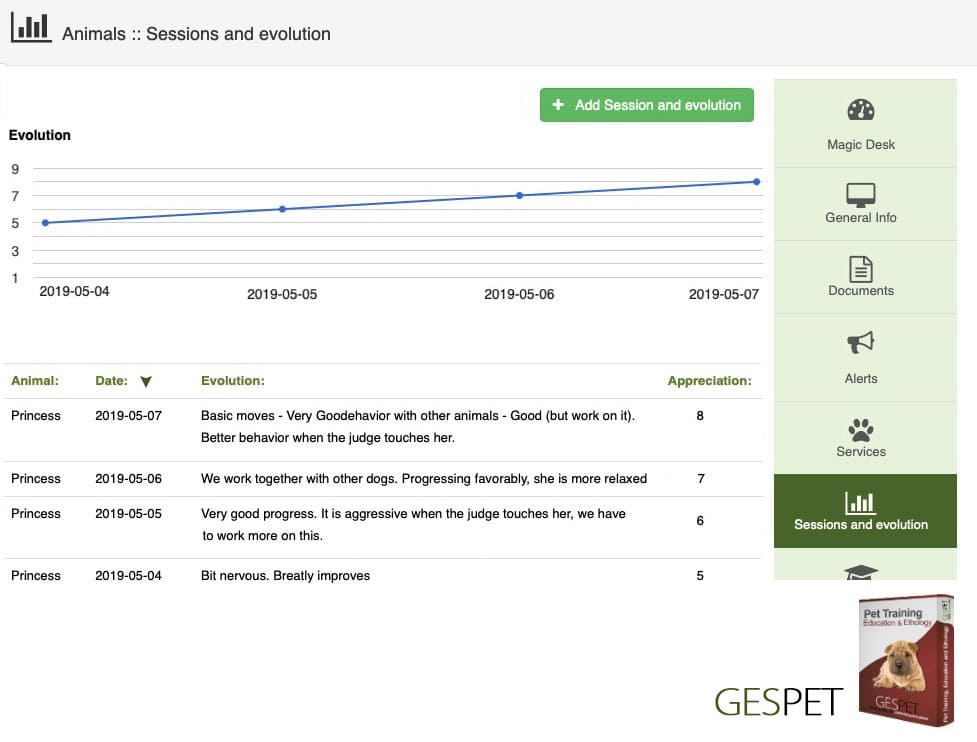Open General Info monitor icon
977x742 pixels.
coord(860,195)
